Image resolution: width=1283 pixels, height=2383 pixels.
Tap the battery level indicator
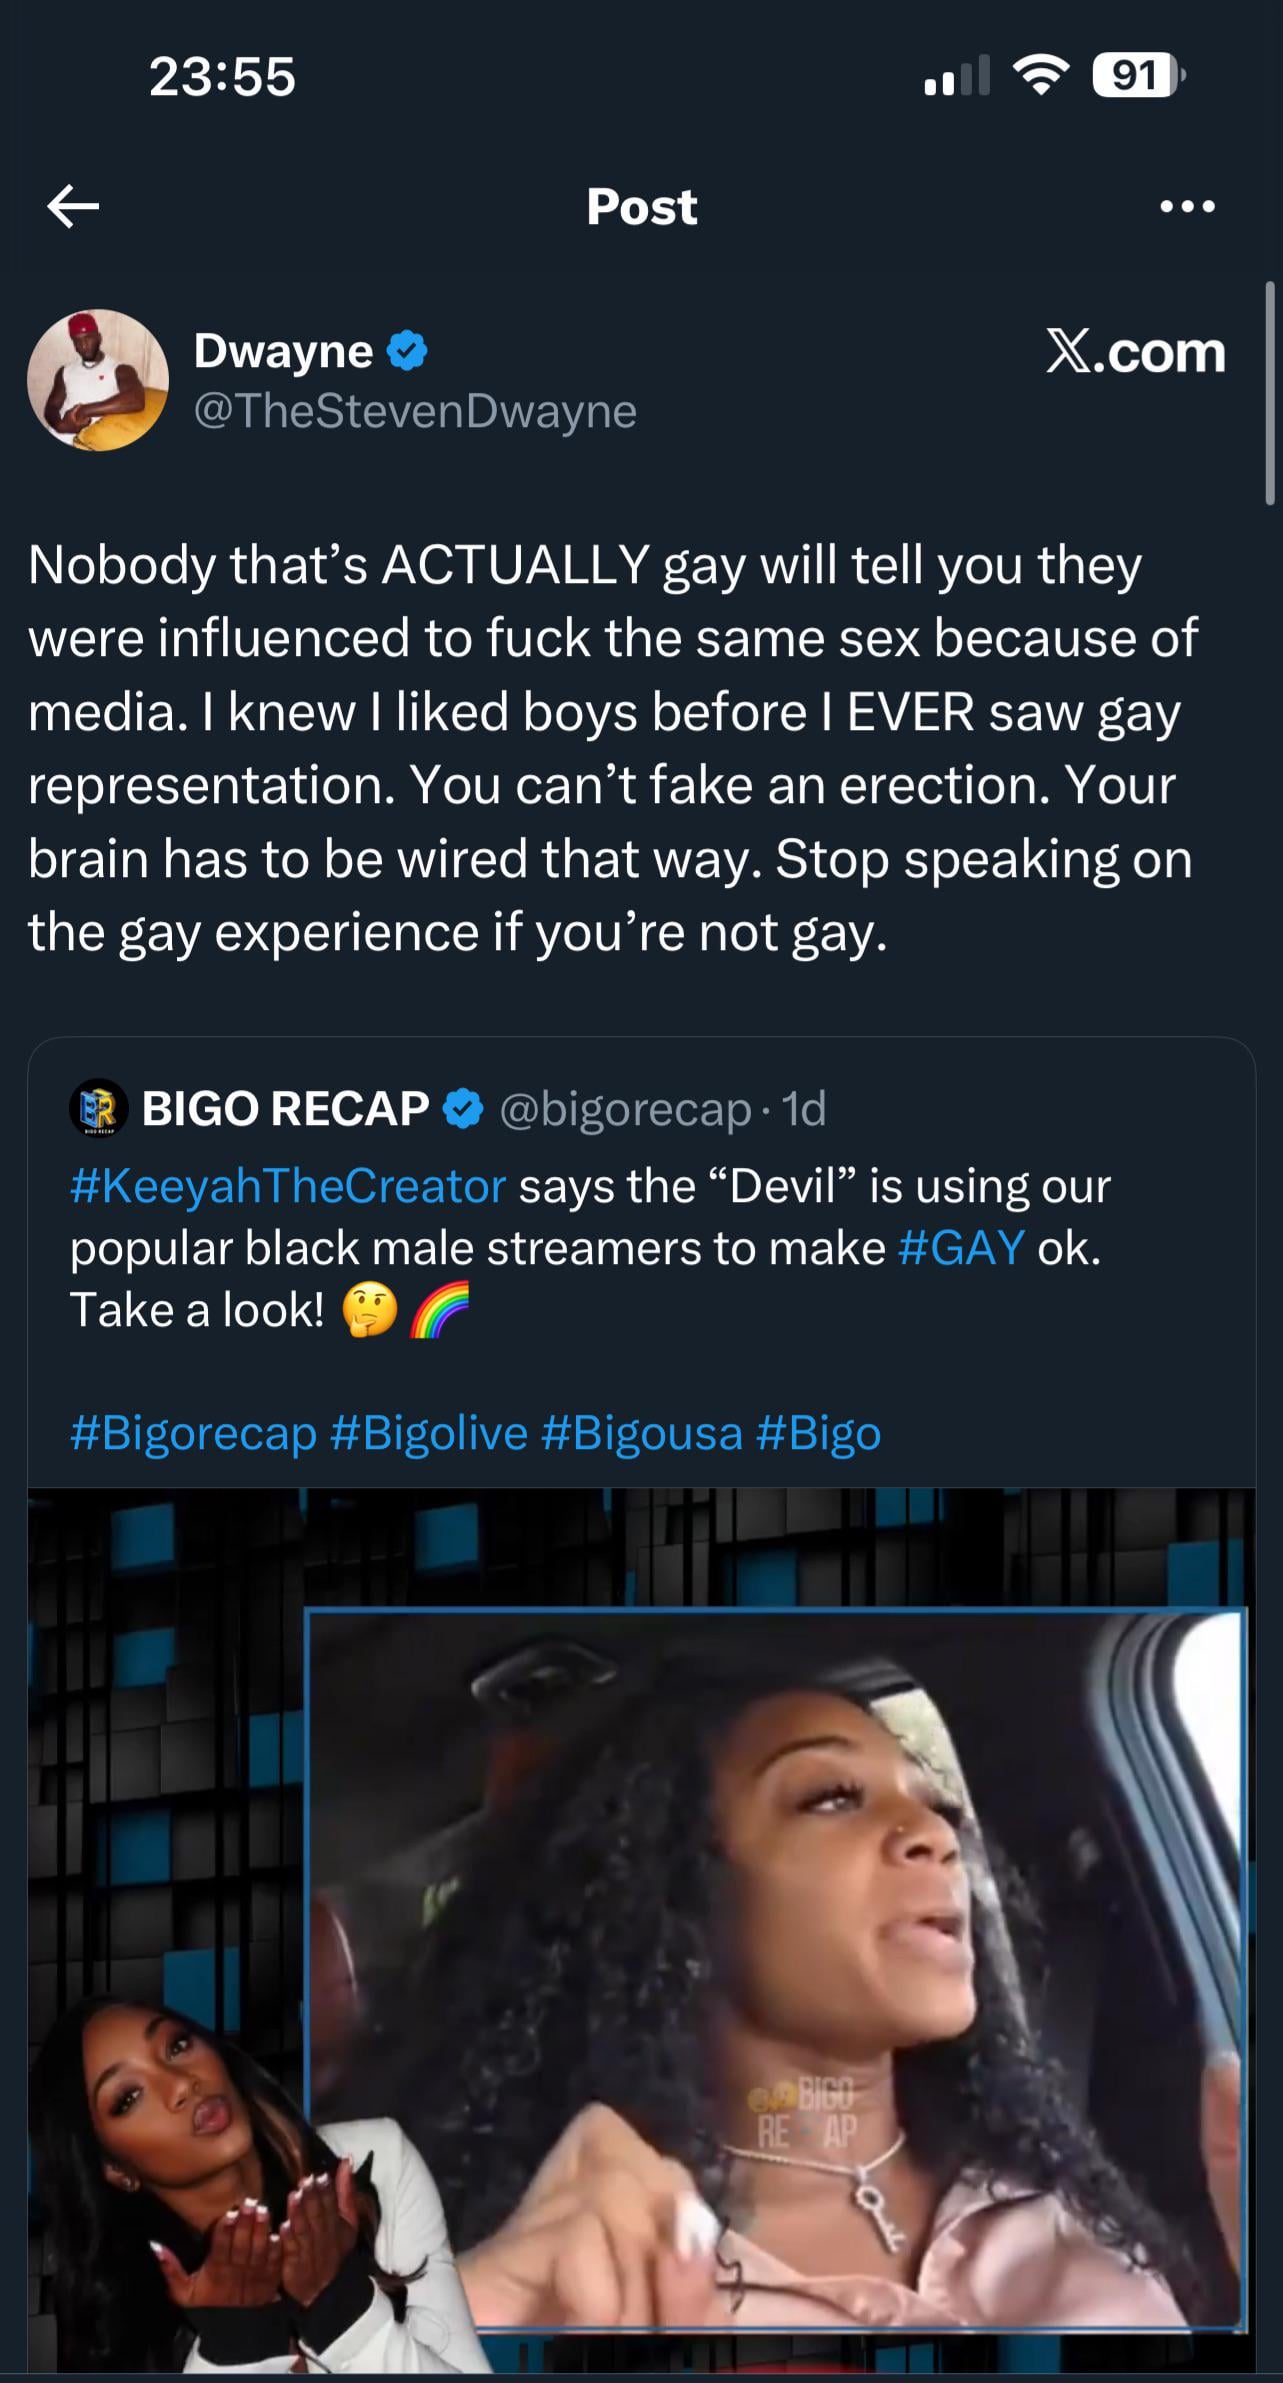click(x=1138, y=76)
